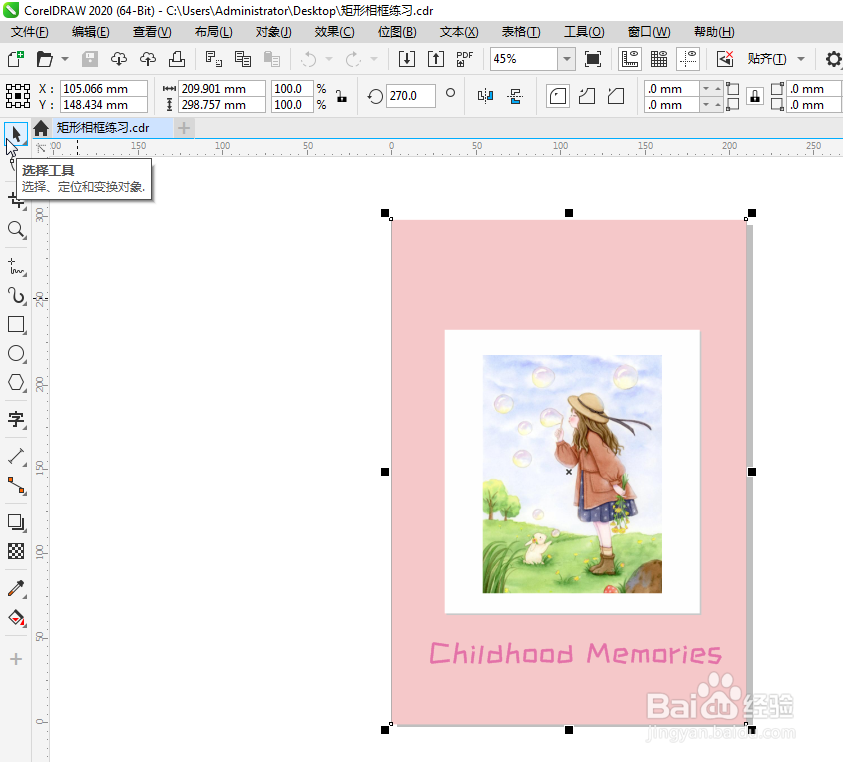This screenshot has width=843, height=762.
Task: Toggle show grid button
Action: click(659, 59)
